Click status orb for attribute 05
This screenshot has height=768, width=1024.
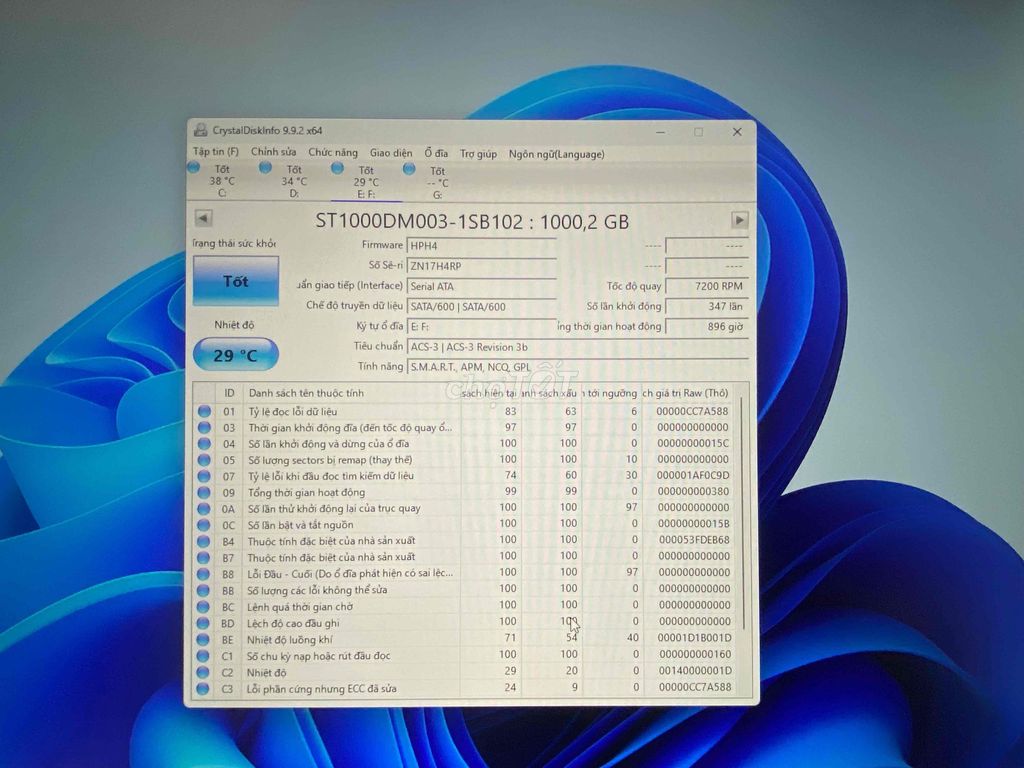tap(204, 460)
